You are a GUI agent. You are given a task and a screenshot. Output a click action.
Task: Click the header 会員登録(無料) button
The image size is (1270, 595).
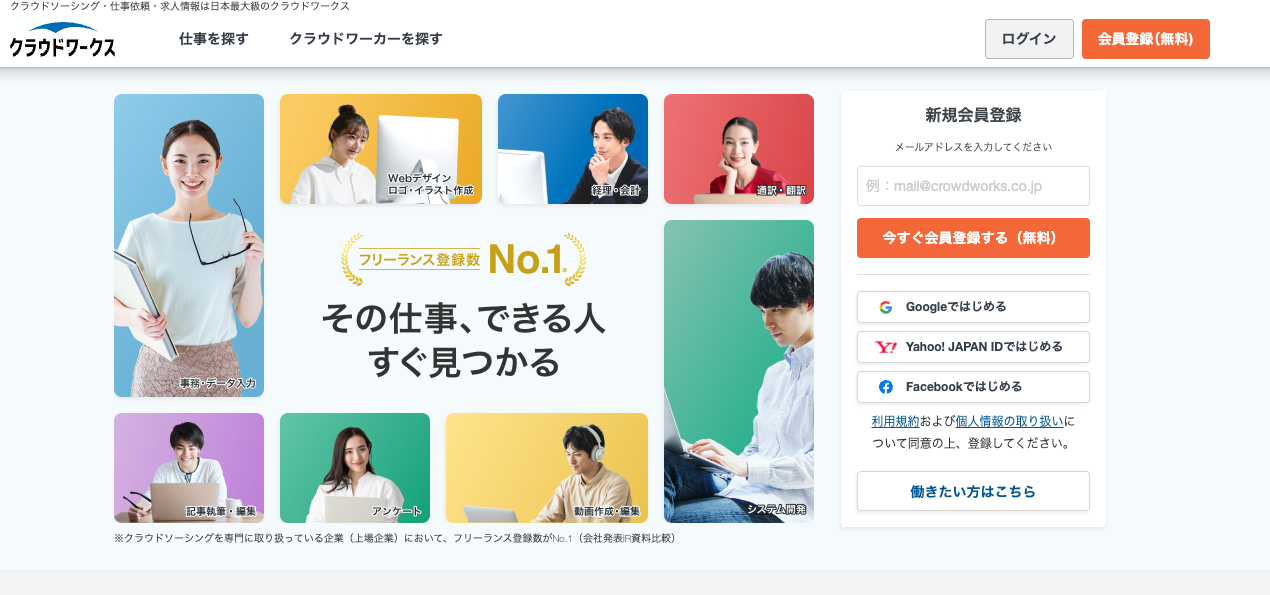[x=1146, y=39]
